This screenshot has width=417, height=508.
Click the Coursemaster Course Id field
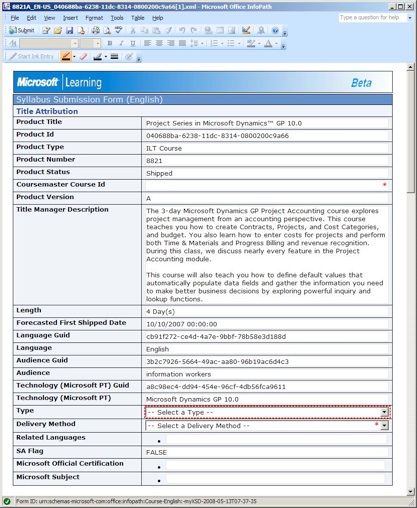coord(267,185)
